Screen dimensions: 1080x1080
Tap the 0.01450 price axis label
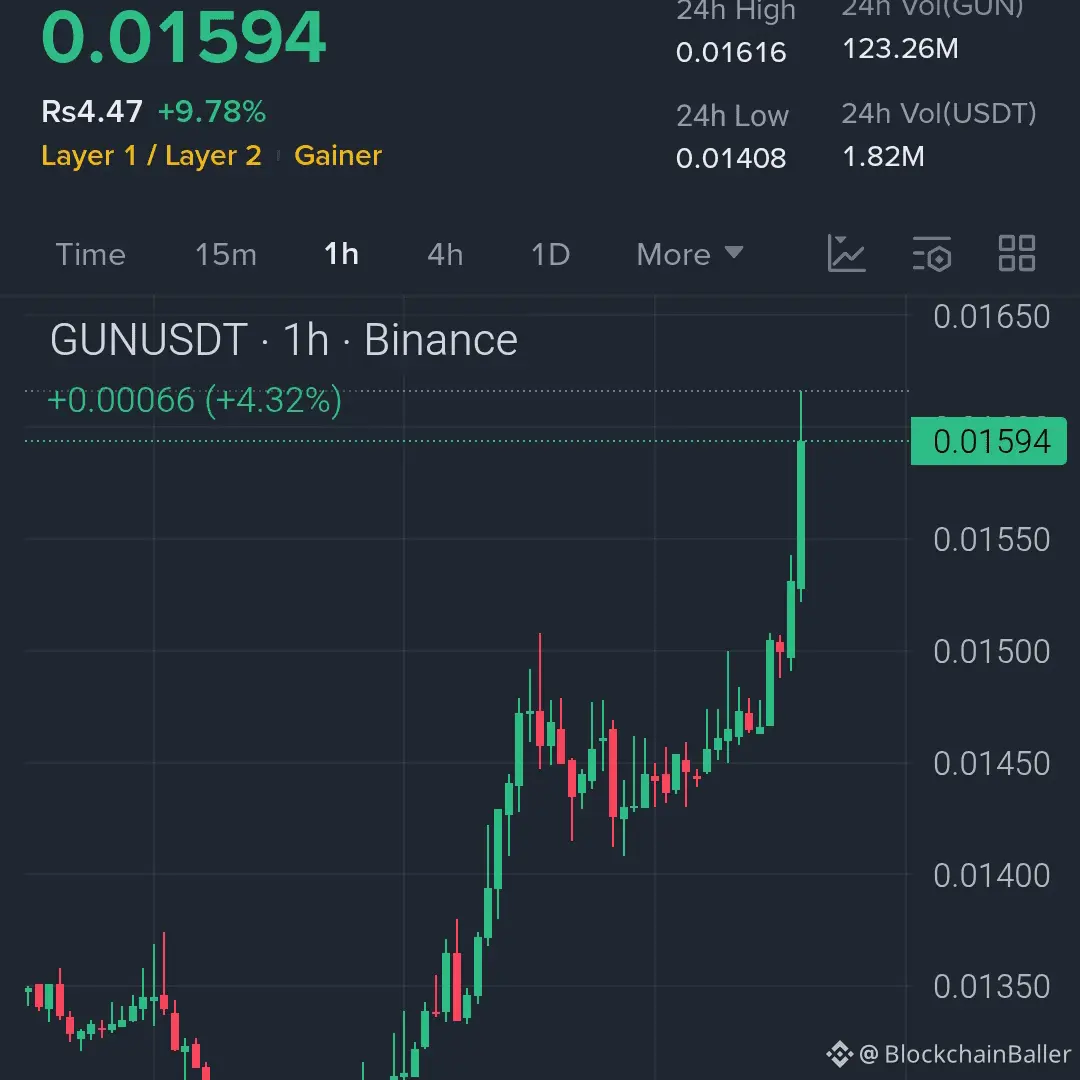pos(992,764)
